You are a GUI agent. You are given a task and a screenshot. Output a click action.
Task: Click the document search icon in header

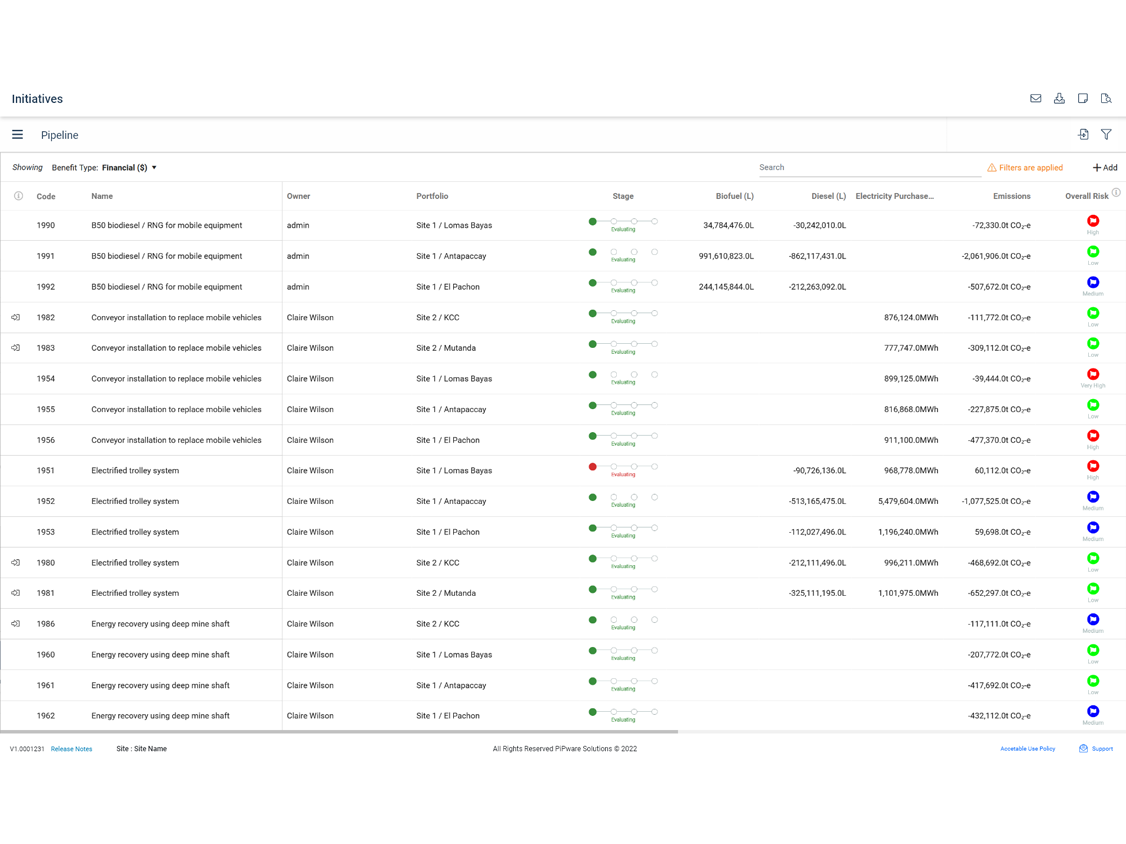1106,99
